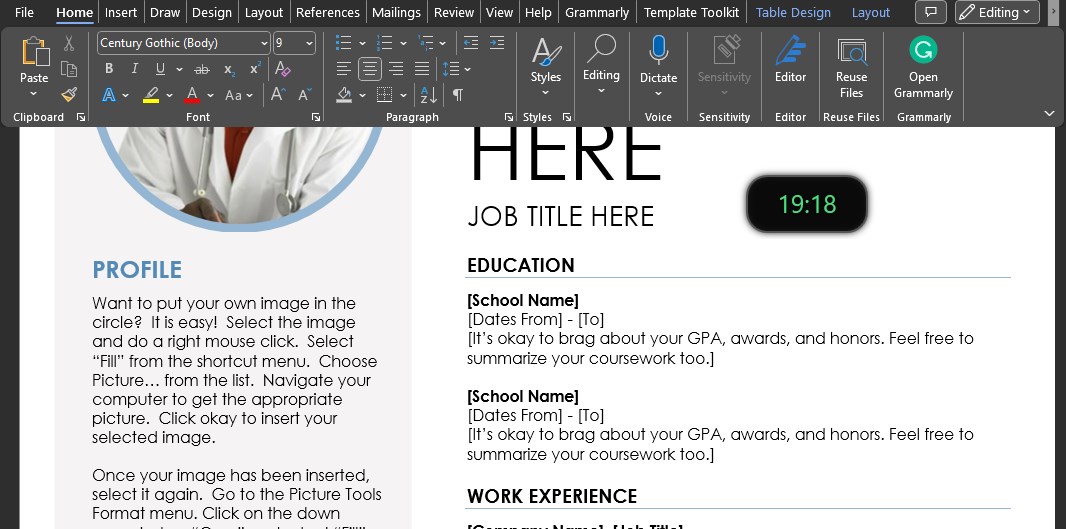Apply cell borders from the Paragraph group
1066x529 pixels.
[385, 95]
